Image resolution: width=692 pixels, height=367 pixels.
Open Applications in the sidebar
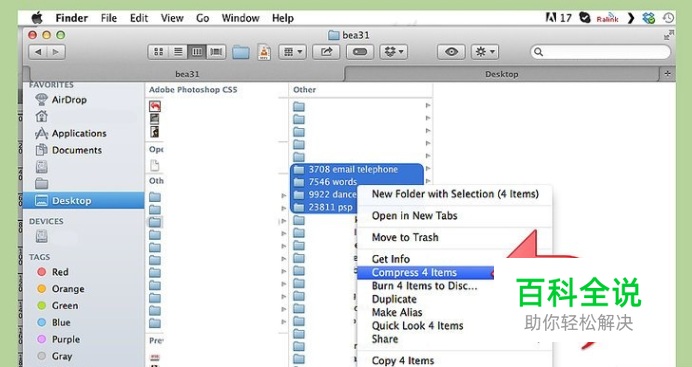(x=71, y=133)
